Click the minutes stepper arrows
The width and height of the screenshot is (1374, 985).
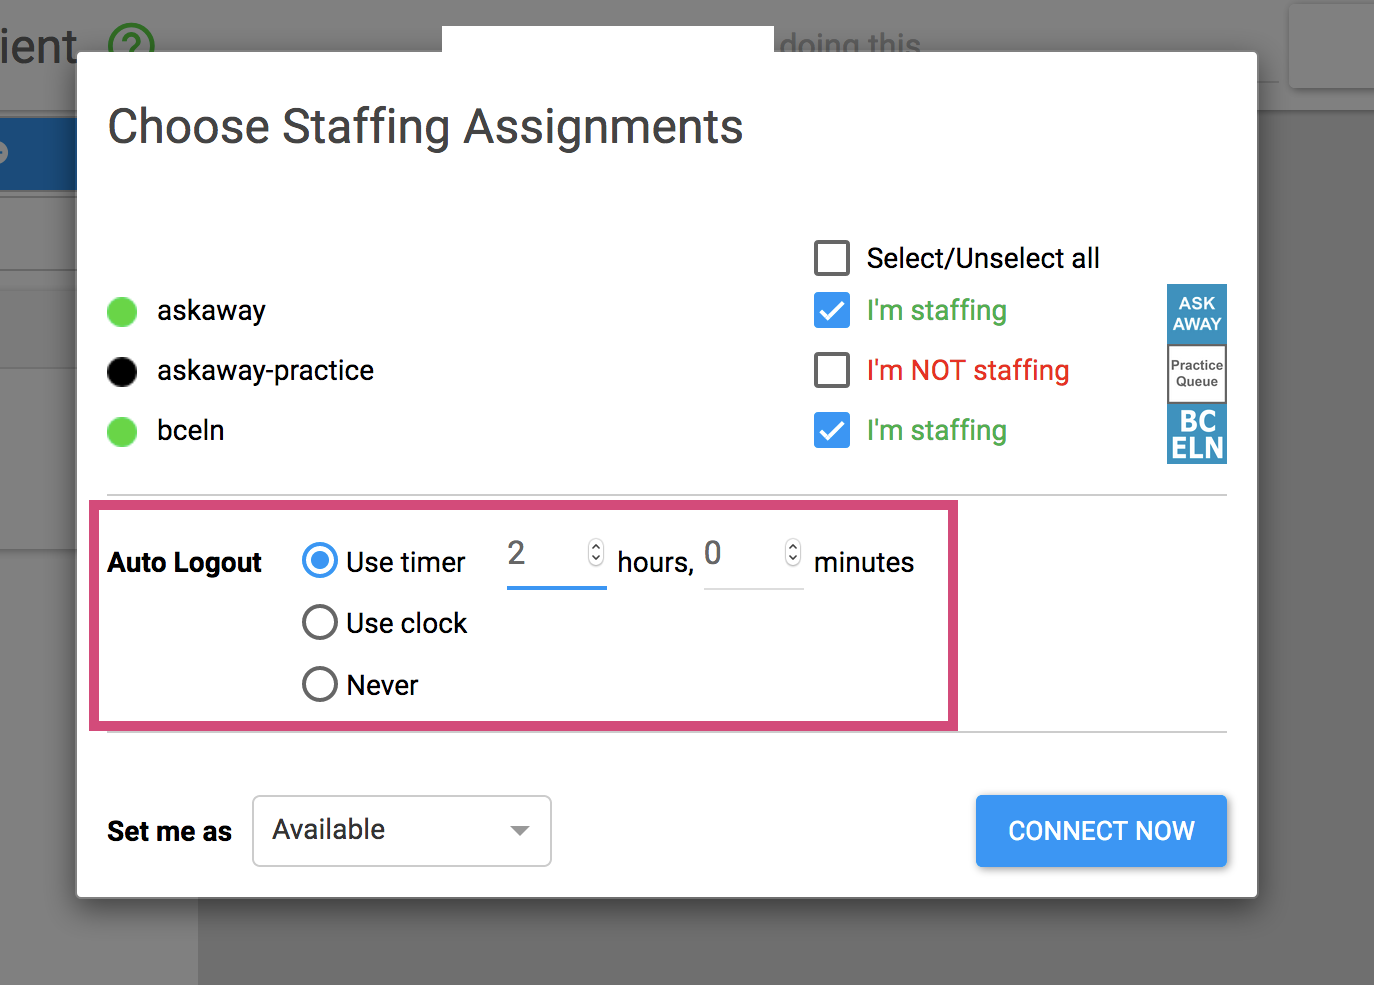tap(793, 553)
